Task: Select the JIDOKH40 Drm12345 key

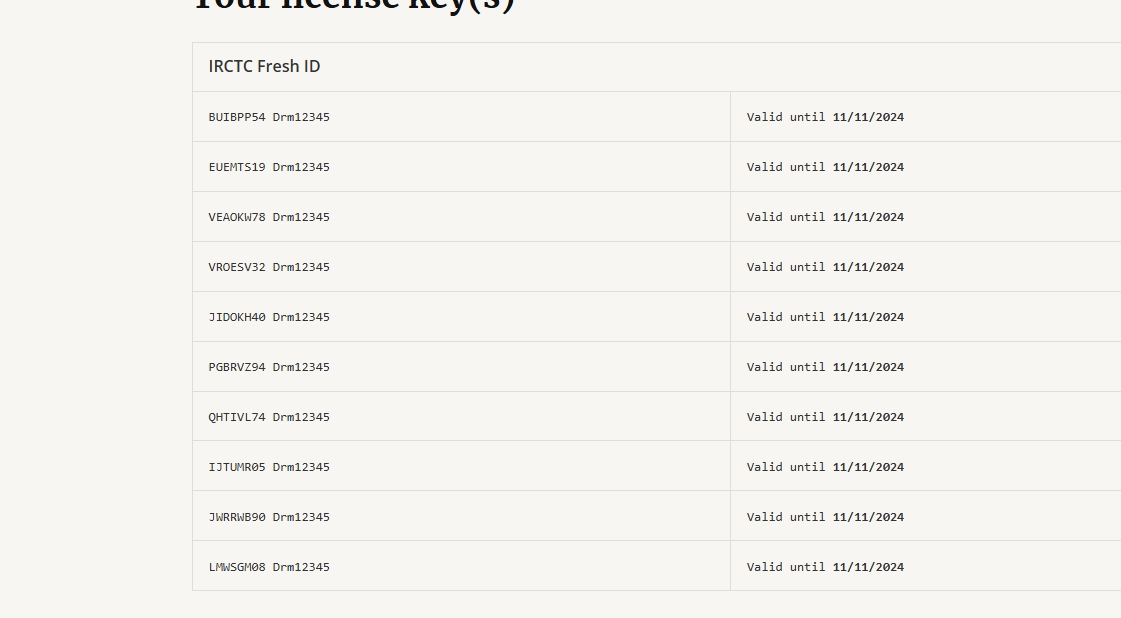Action: click(x=269, y=317)
